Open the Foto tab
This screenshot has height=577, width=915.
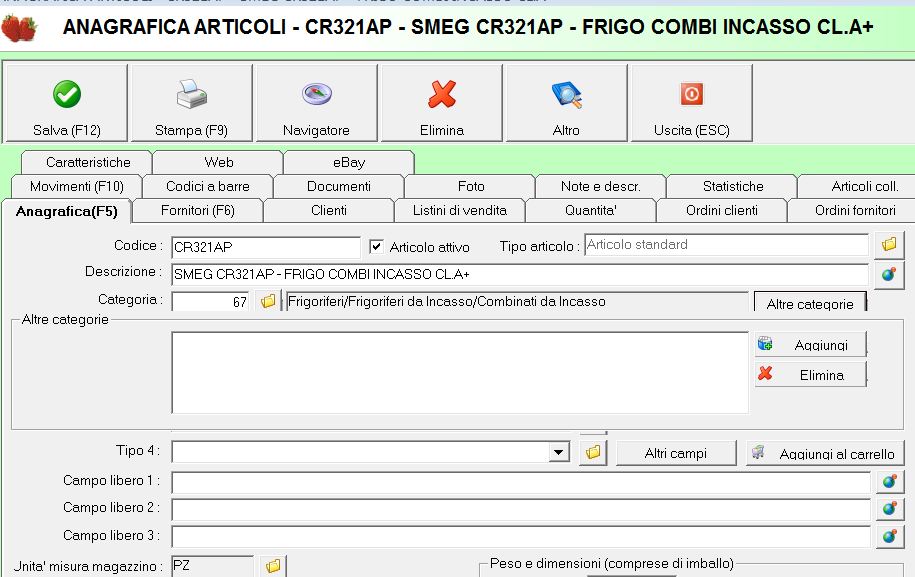tap(470, 186)
